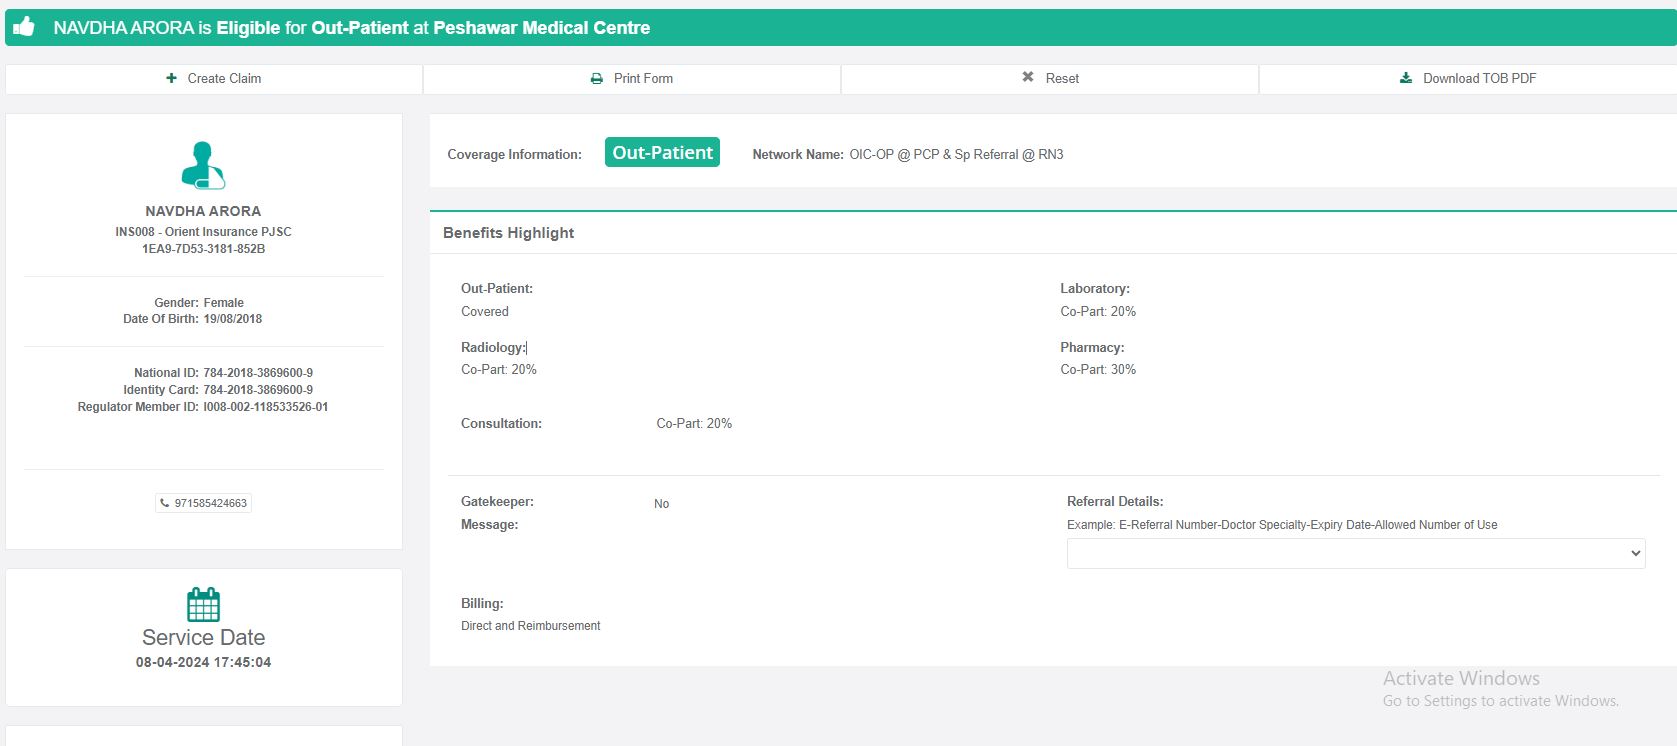
Task: Click the plus icon beside Create Claim
Action: pos(171,78)
